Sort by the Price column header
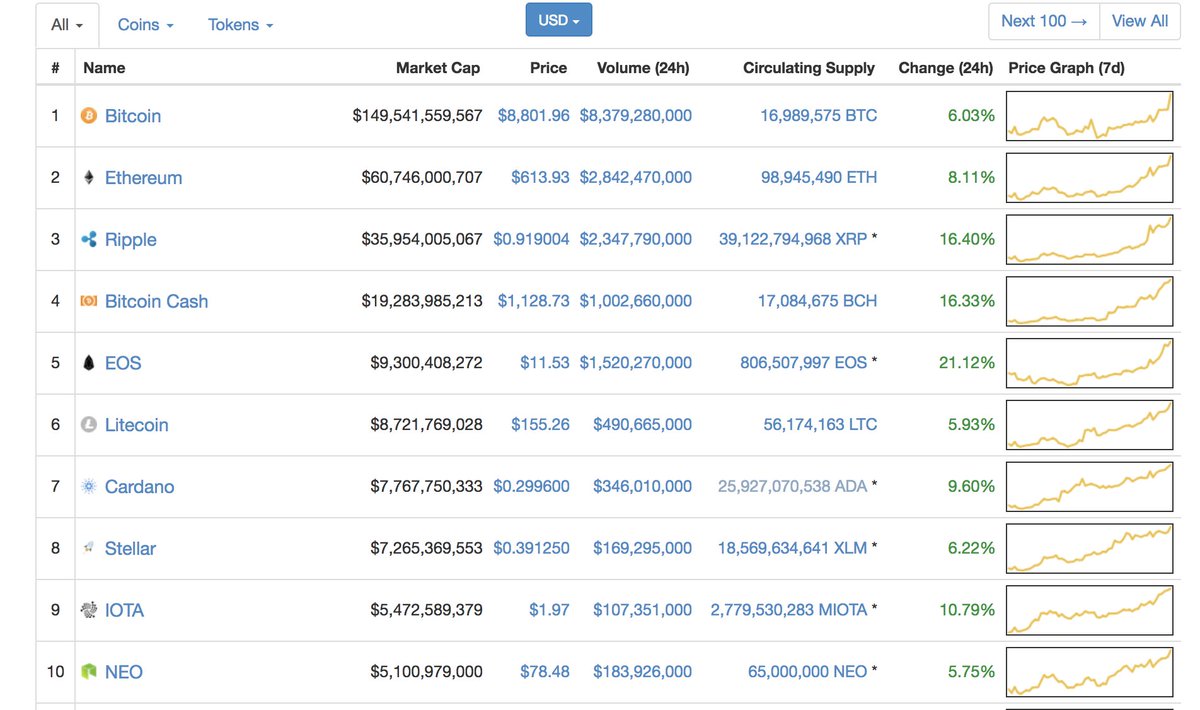1200x710 pixels. click(548, 68)
